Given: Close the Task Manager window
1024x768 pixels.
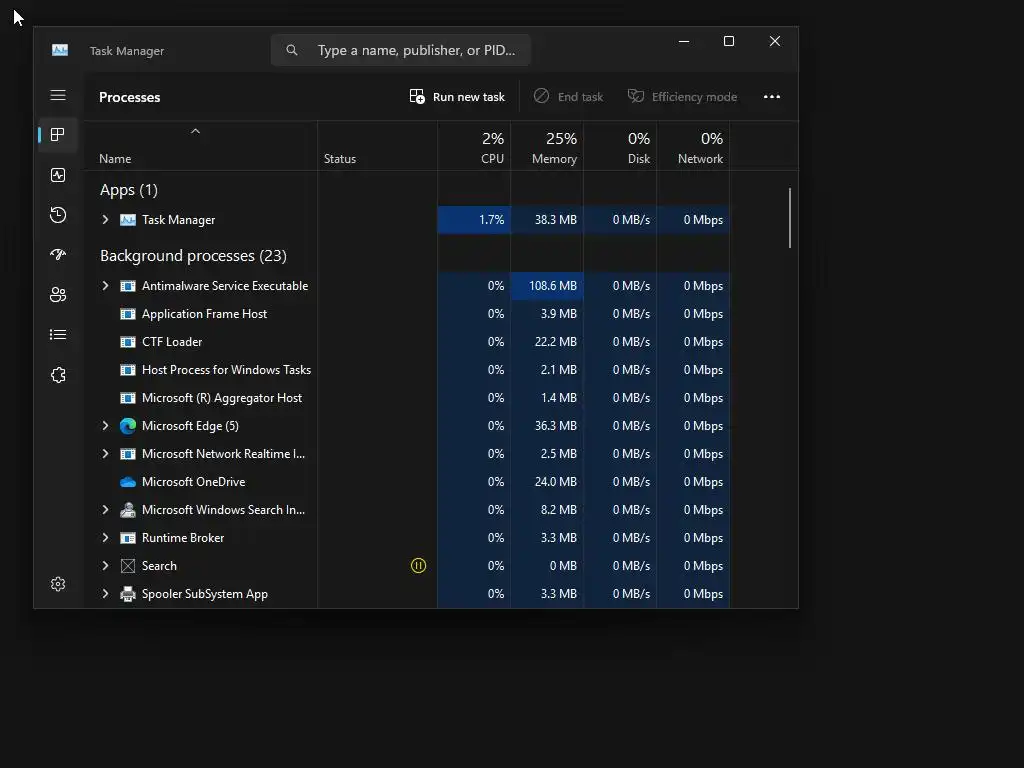Looking at the screenshot, I should (775, 41).
